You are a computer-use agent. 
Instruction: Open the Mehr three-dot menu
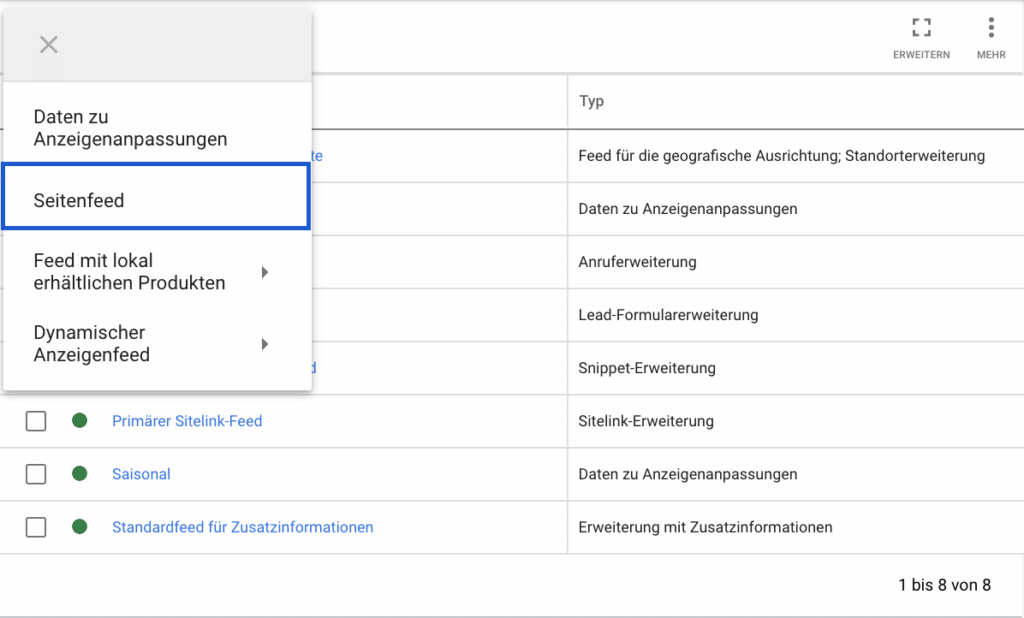(x=991, y=28)
